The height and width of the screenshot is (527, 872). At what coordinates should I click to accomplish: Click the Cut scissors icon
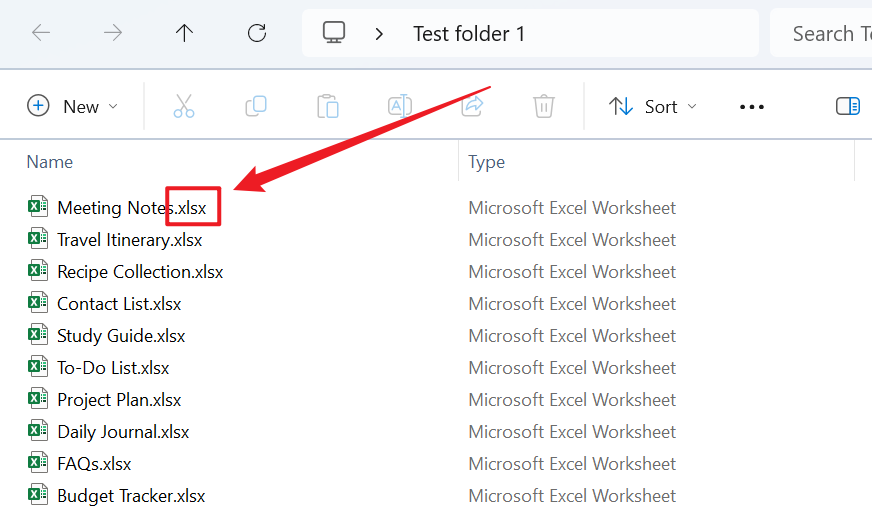[x=184, y=106]
